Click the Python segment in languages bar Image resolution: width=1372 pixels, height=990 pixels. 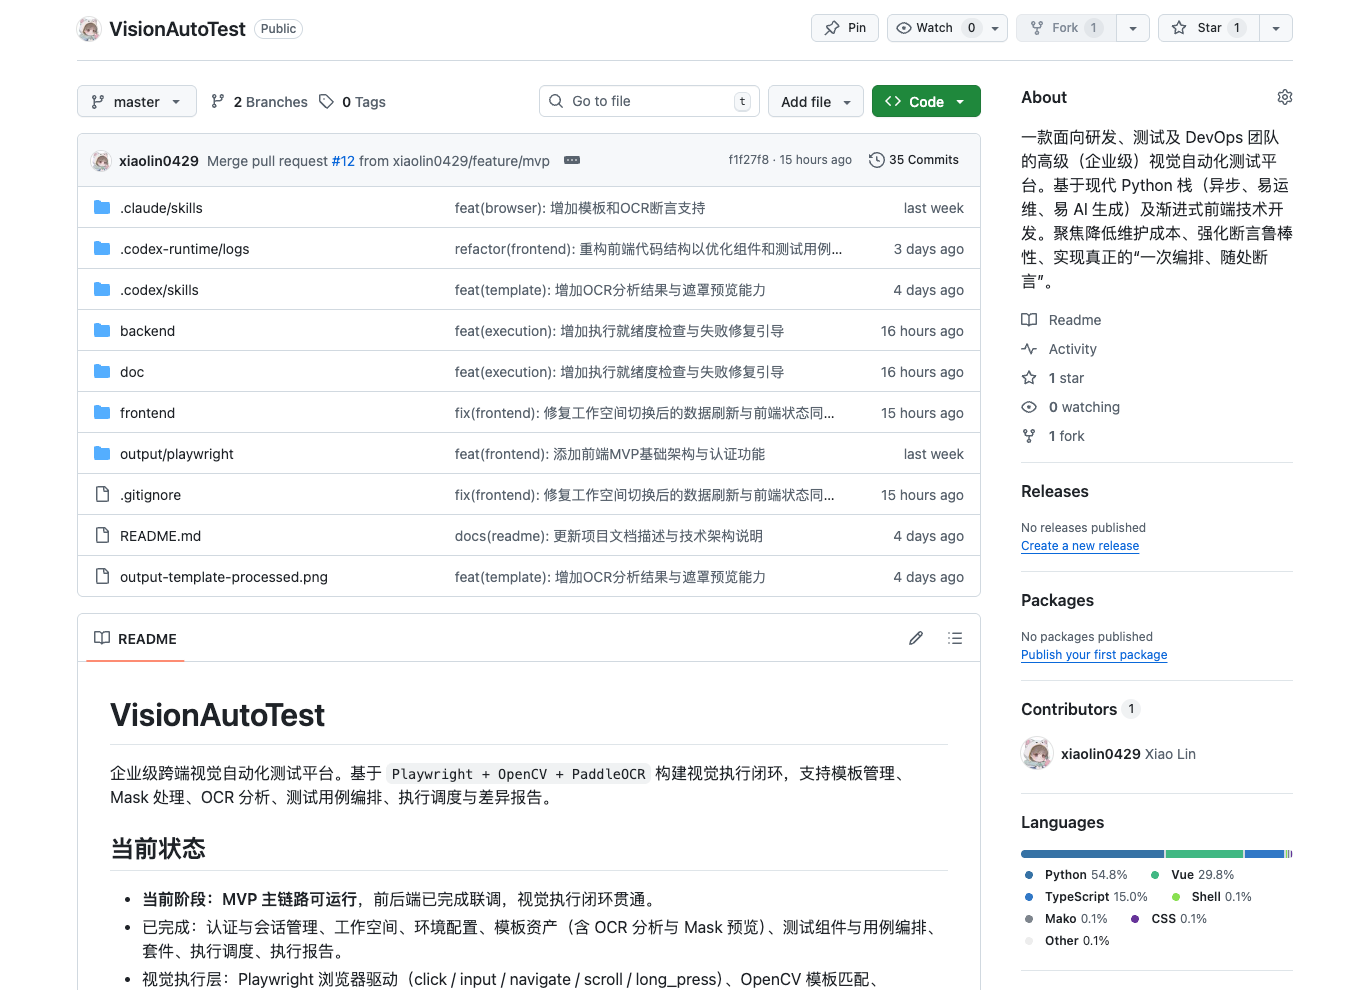(1092, 854)
